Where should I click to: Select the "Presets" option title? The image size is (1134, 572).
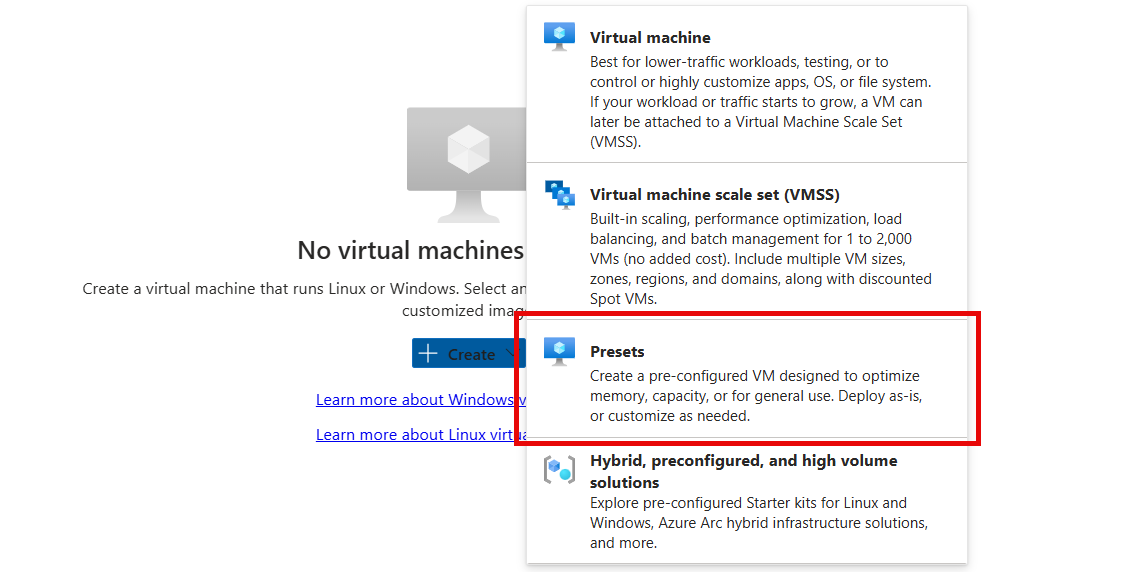pyautogui.click(x=617, y=352)
